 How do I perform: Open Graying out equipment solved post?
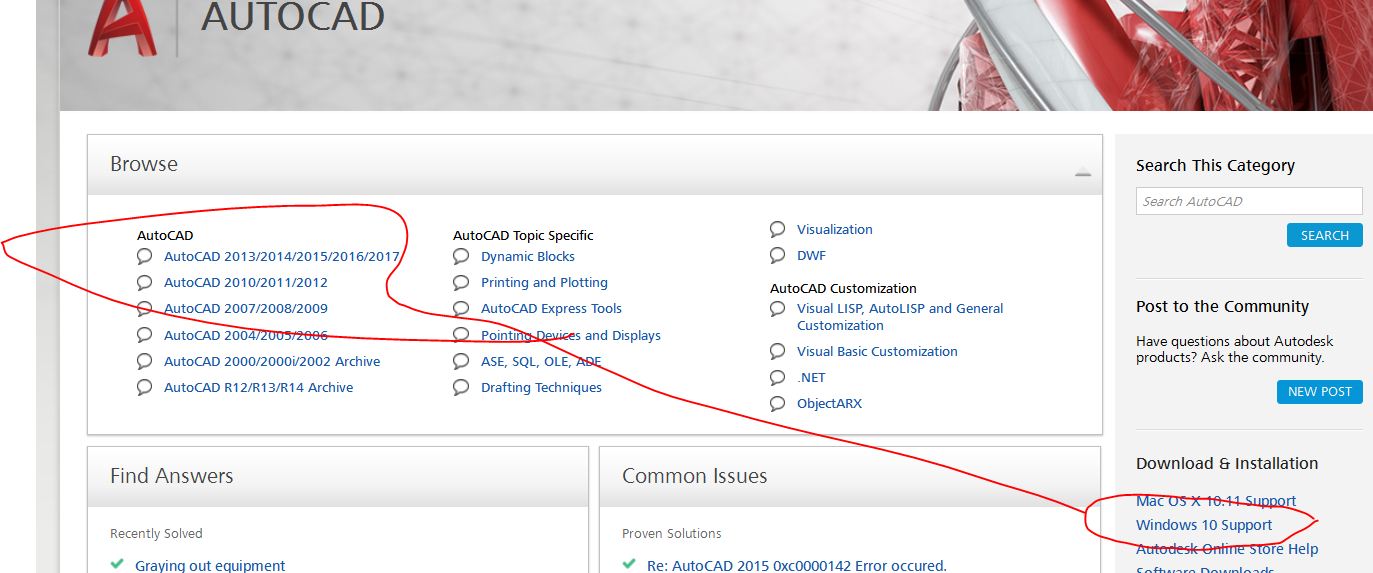[210, 566]
